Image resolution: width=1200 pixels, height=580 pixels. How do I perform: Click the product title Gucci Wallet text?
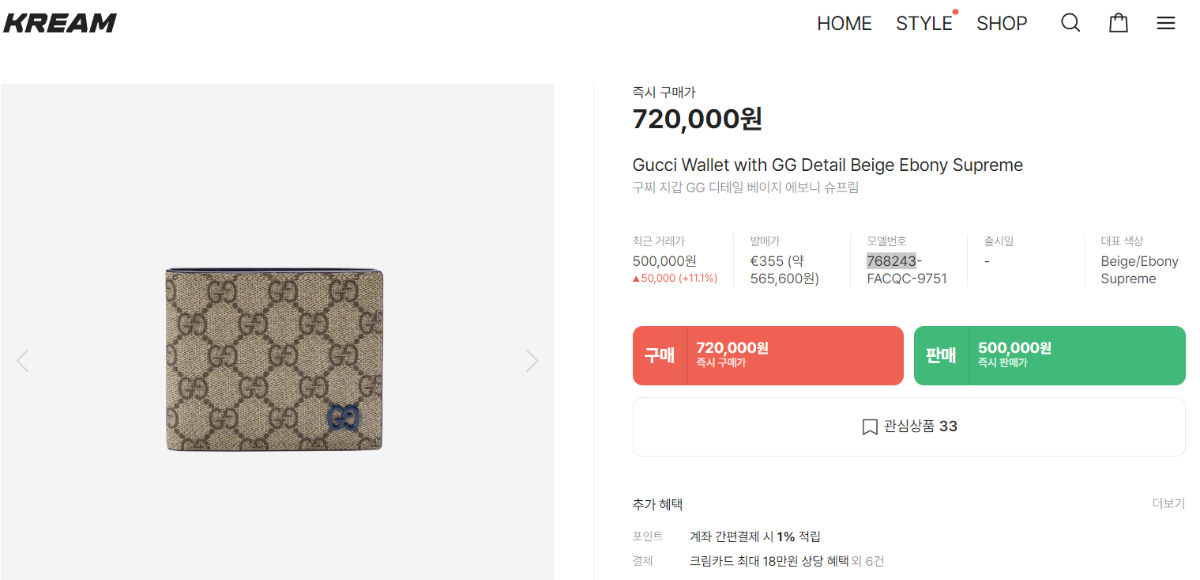coord(827,165)
